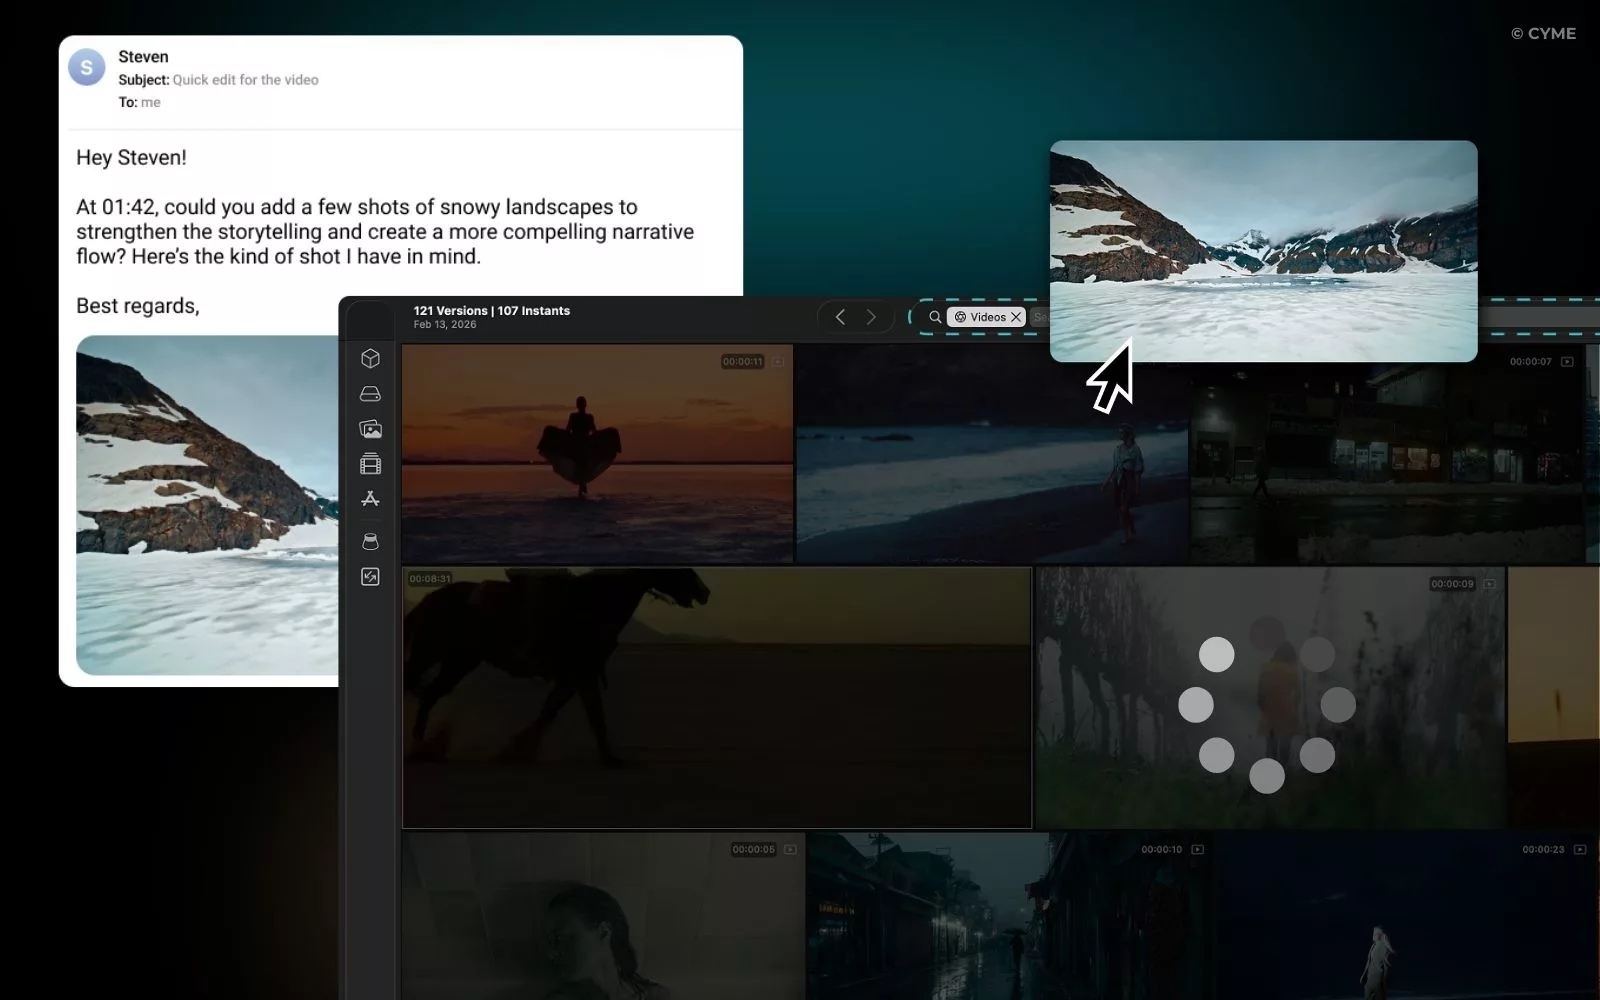Select the cube catalog icon in the sidebar
1600x1000 pixels.
pyautogui.click(x=370, y=358)
